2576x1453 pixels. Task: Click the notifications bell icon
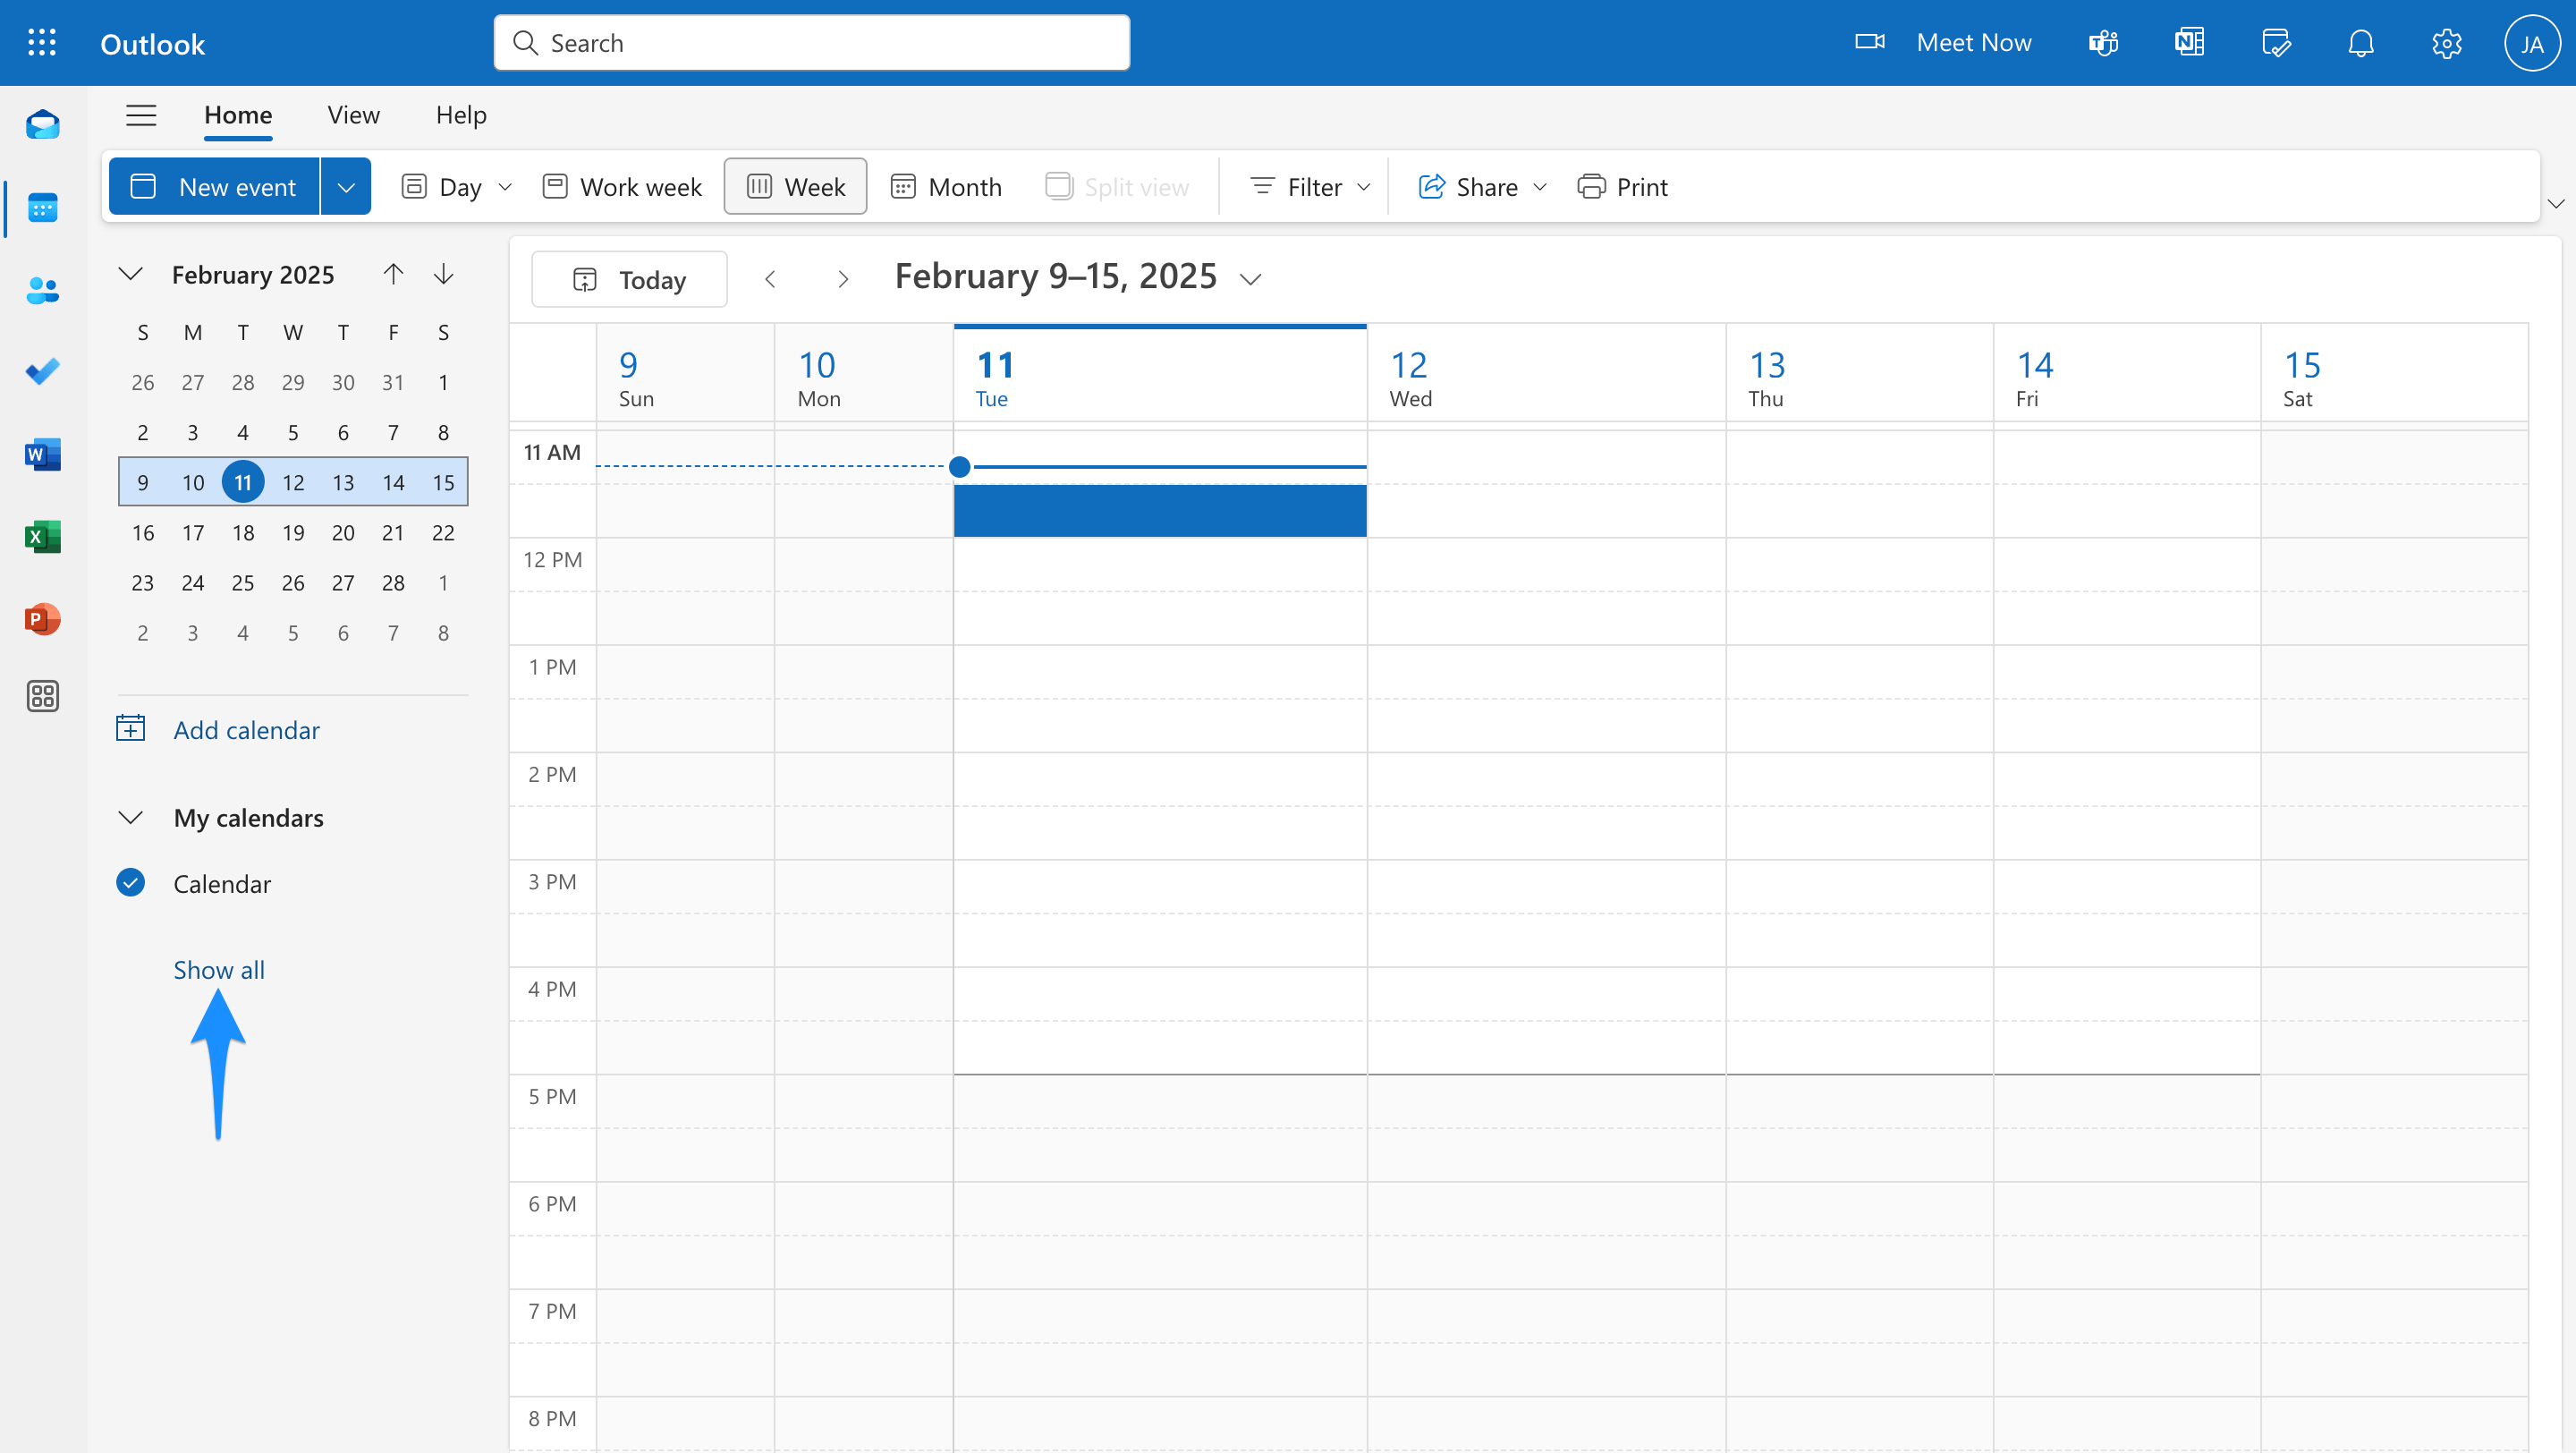(x=2361, y=43)
